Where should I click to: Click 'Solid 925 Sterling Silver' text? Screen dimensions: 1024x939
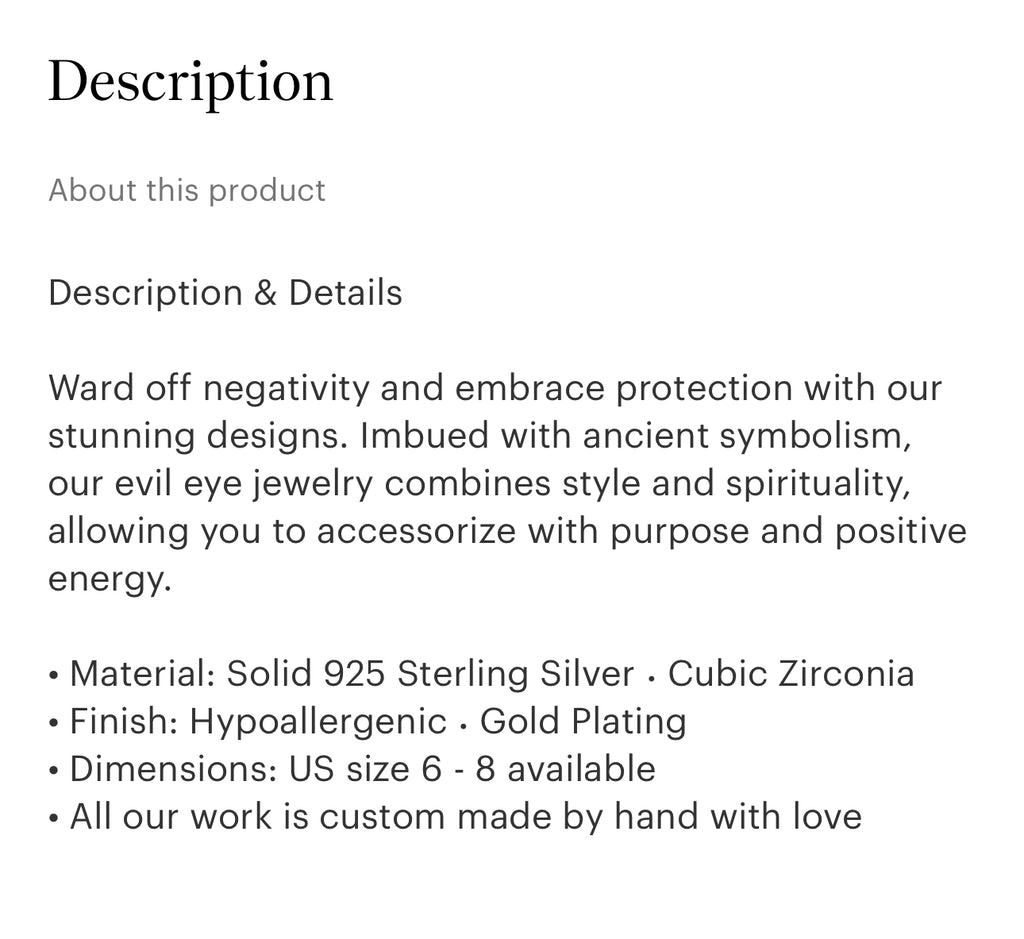click(x=430, y=674)
